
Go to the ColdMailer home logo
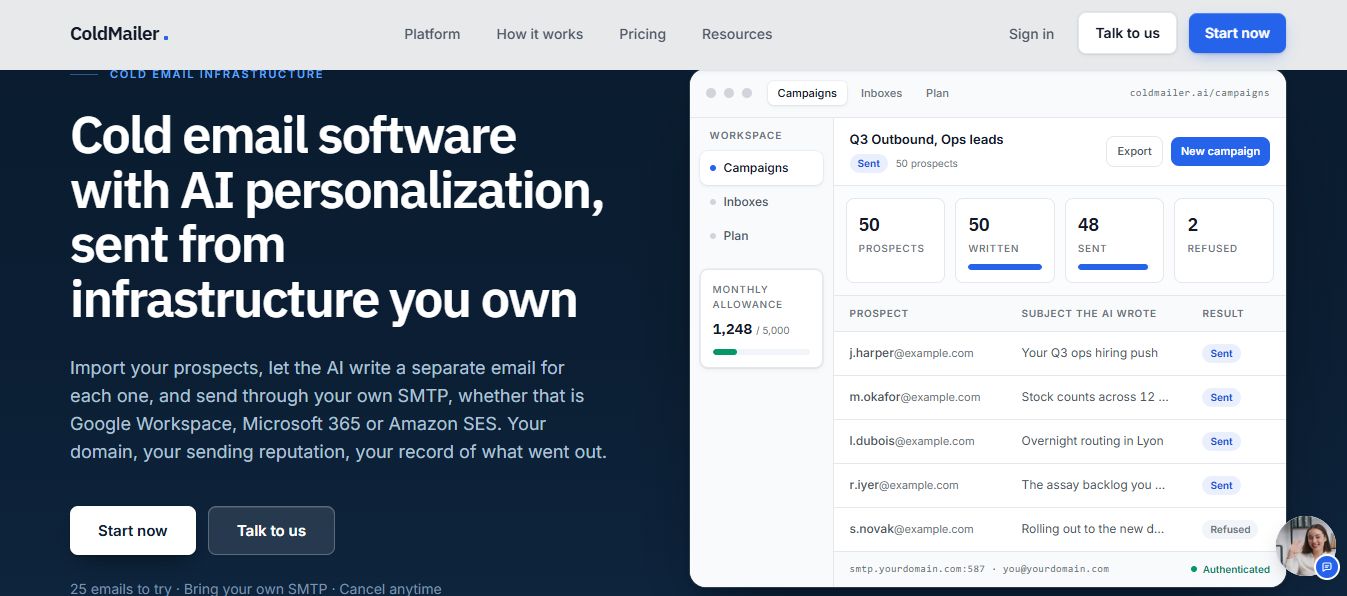(119, 34)
